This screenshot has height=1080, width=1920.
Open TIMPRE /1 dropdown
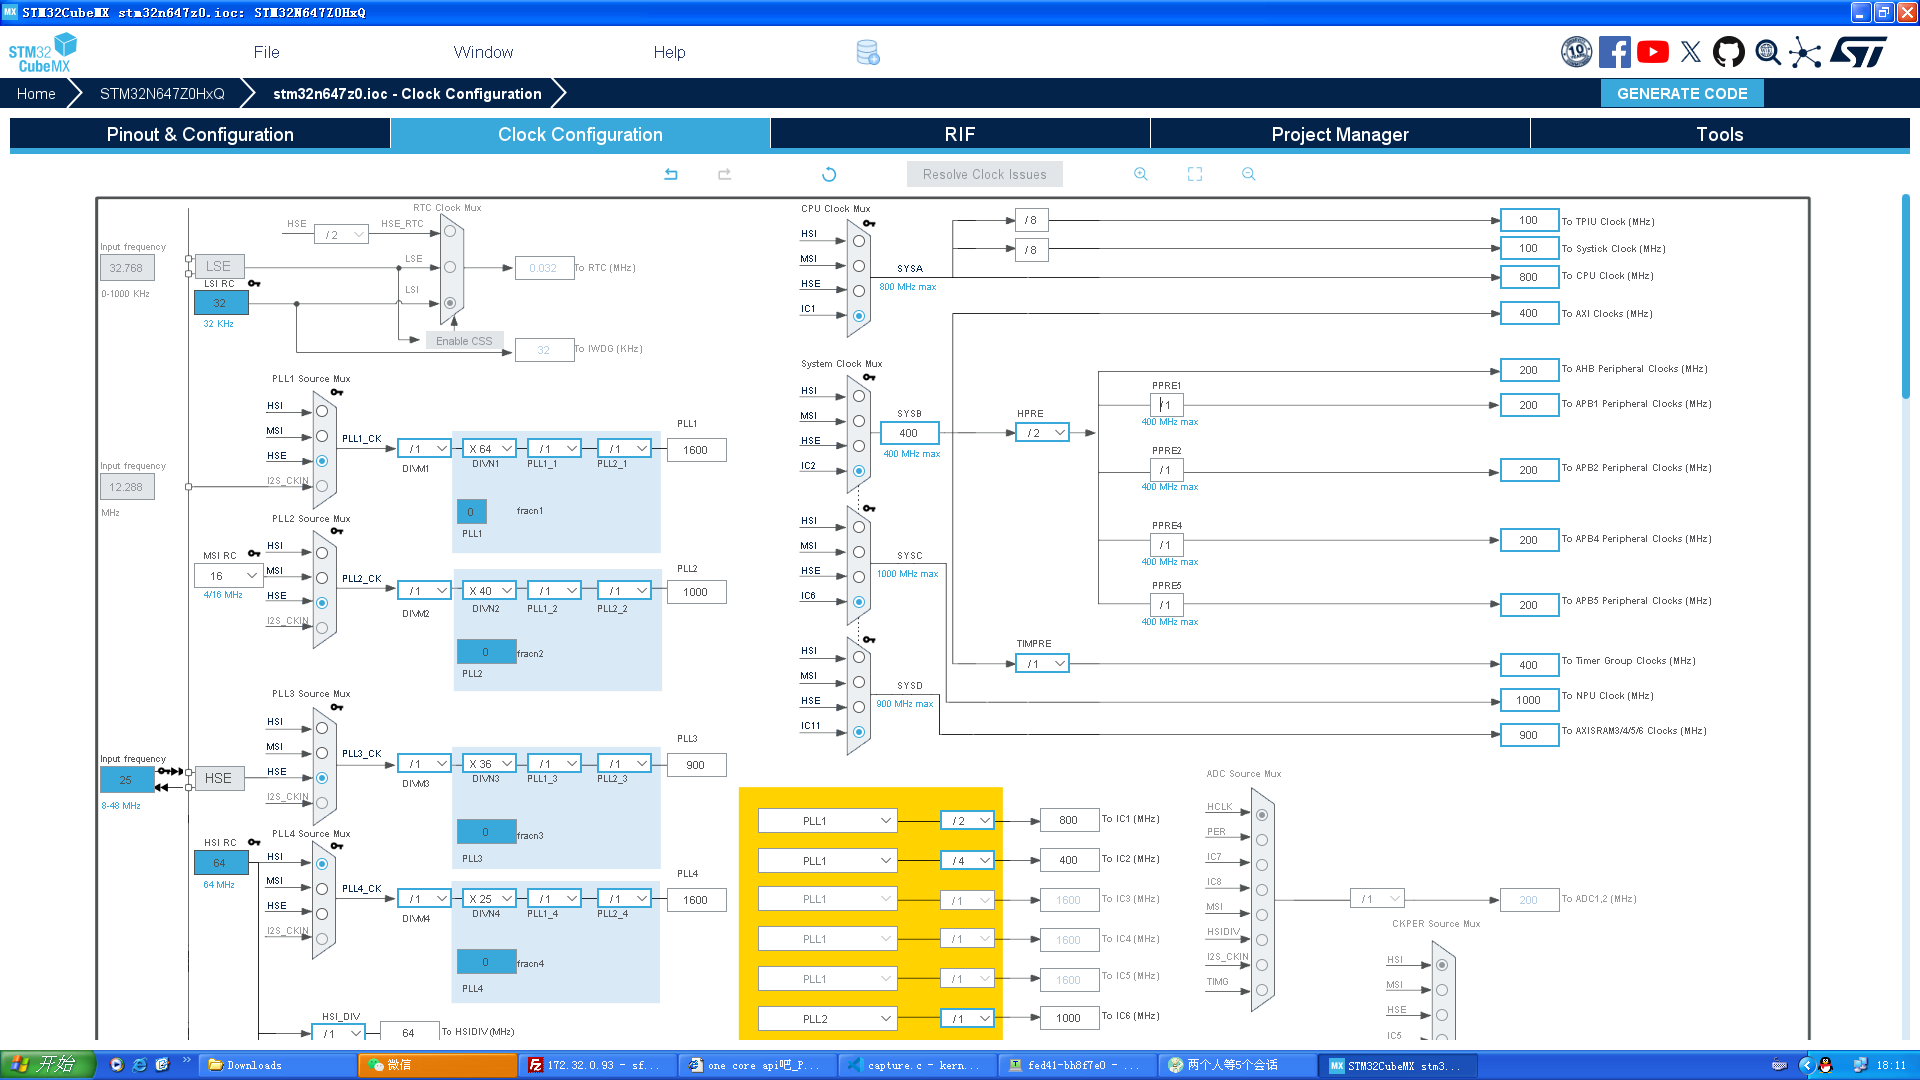(x=1042, y=664)
